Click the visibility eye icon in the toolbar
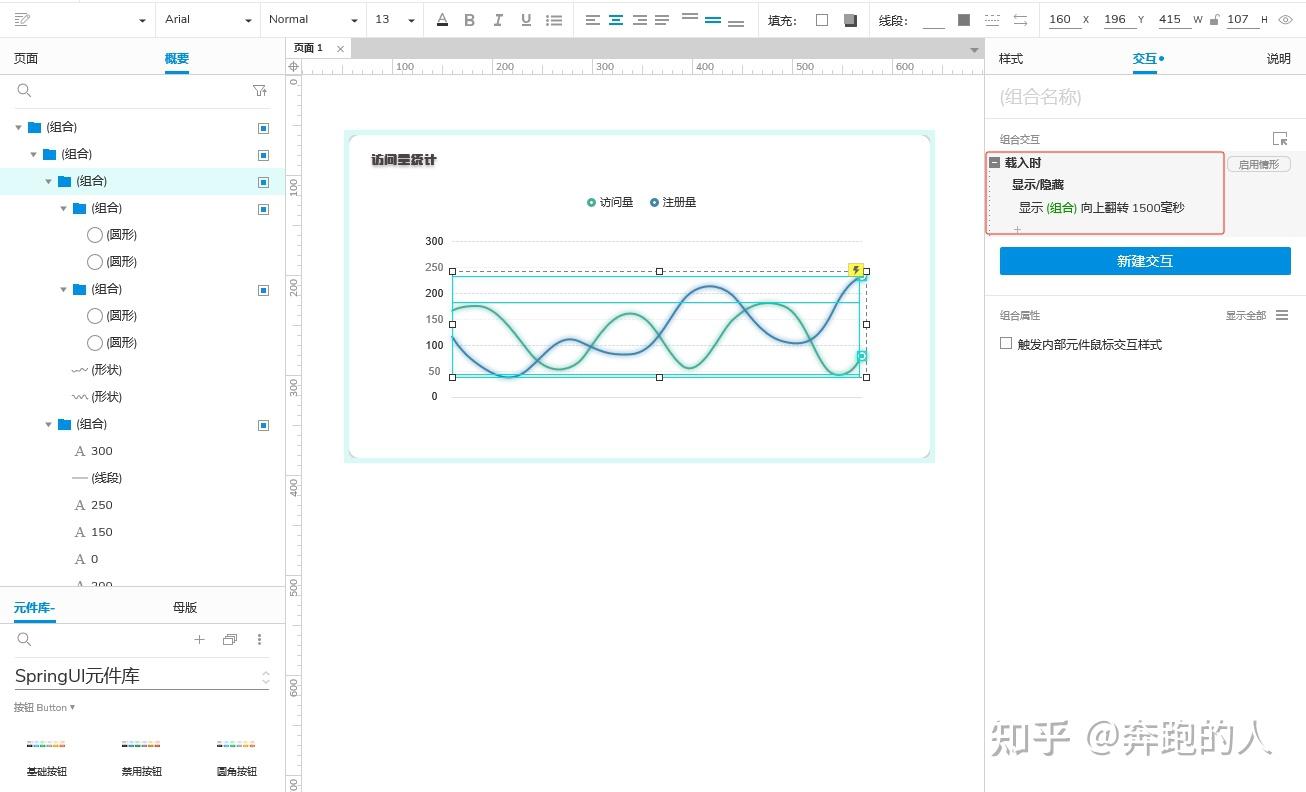Viewport: 1306px width, 792px height. pos(1286,19)
